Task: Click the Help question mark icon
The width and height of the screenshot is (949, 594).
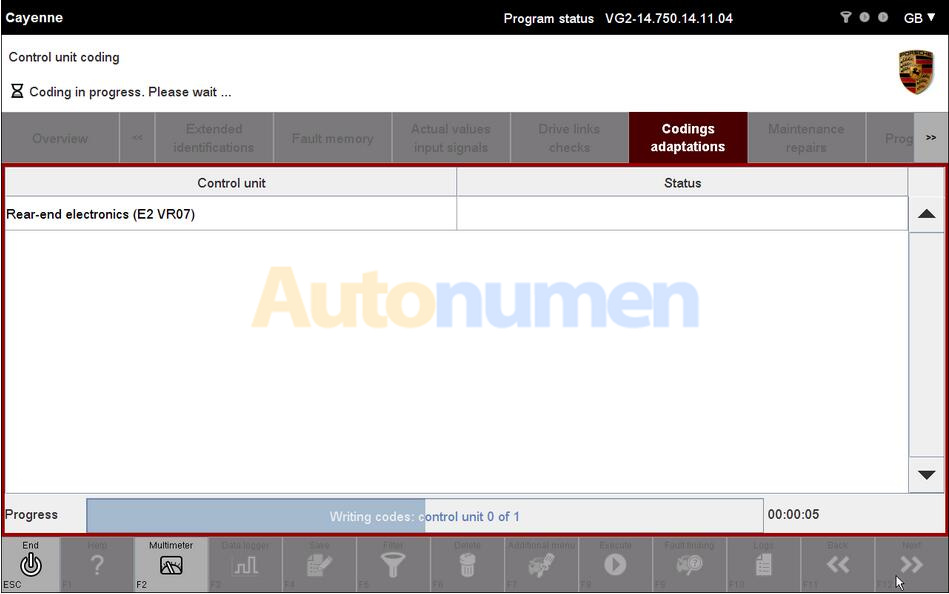Action: click(x=97, y=565)
